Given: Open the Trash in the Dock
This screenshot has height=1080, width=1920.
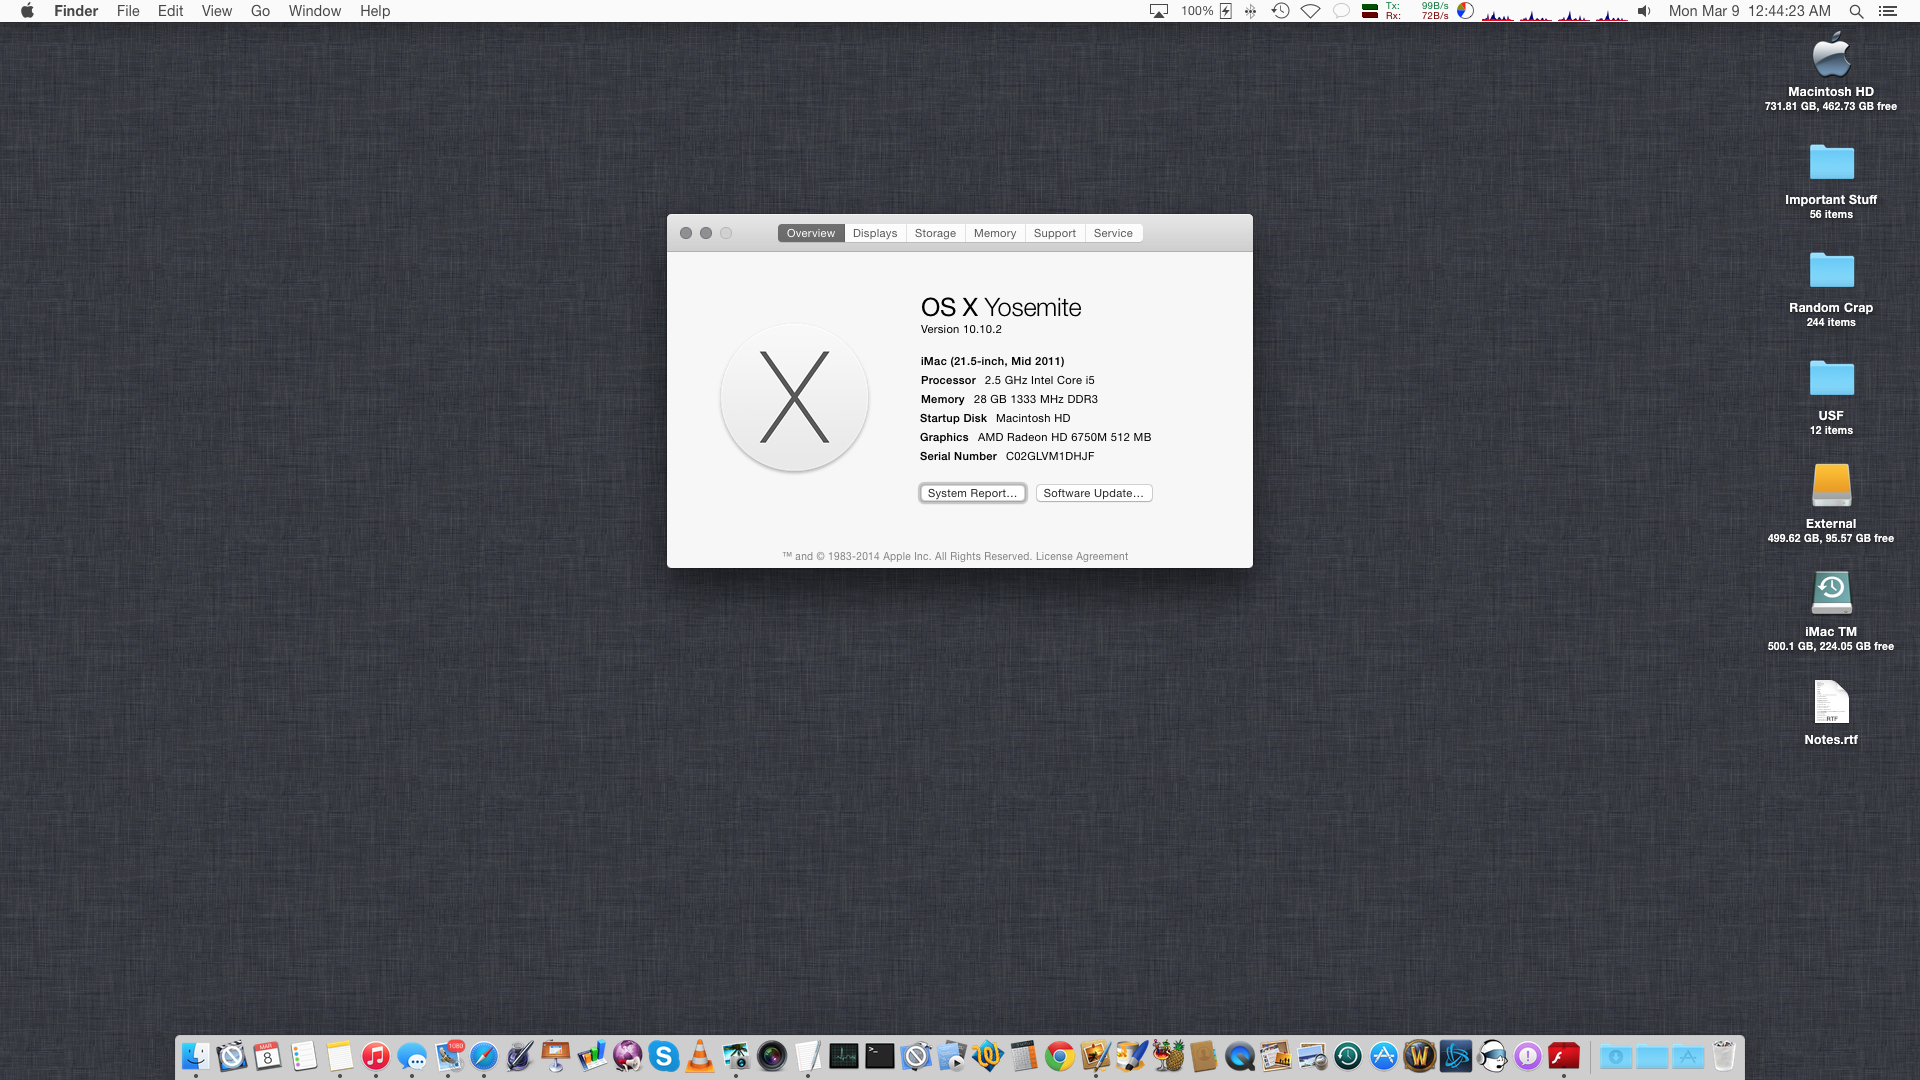Looking at the screenshot, I should (1724, 1056).
